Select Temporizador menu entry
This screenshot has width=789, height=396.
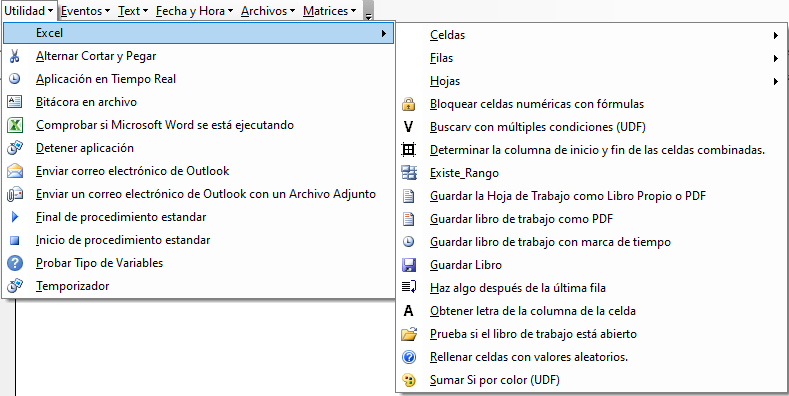(199, 286)
